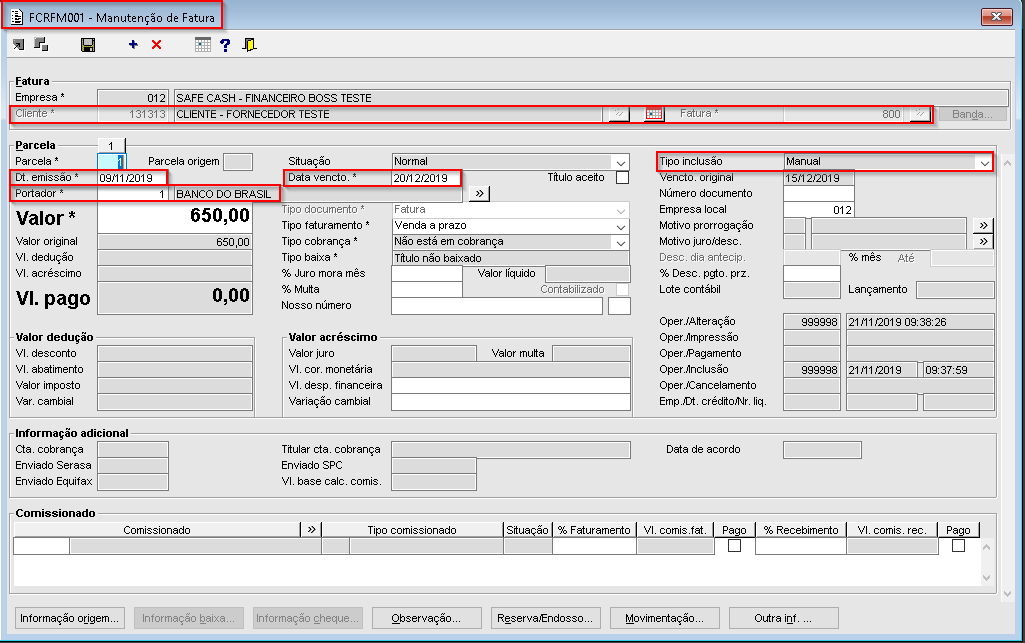Click the document icon in window title bar

pyautogui.click(x=17, y=17)
